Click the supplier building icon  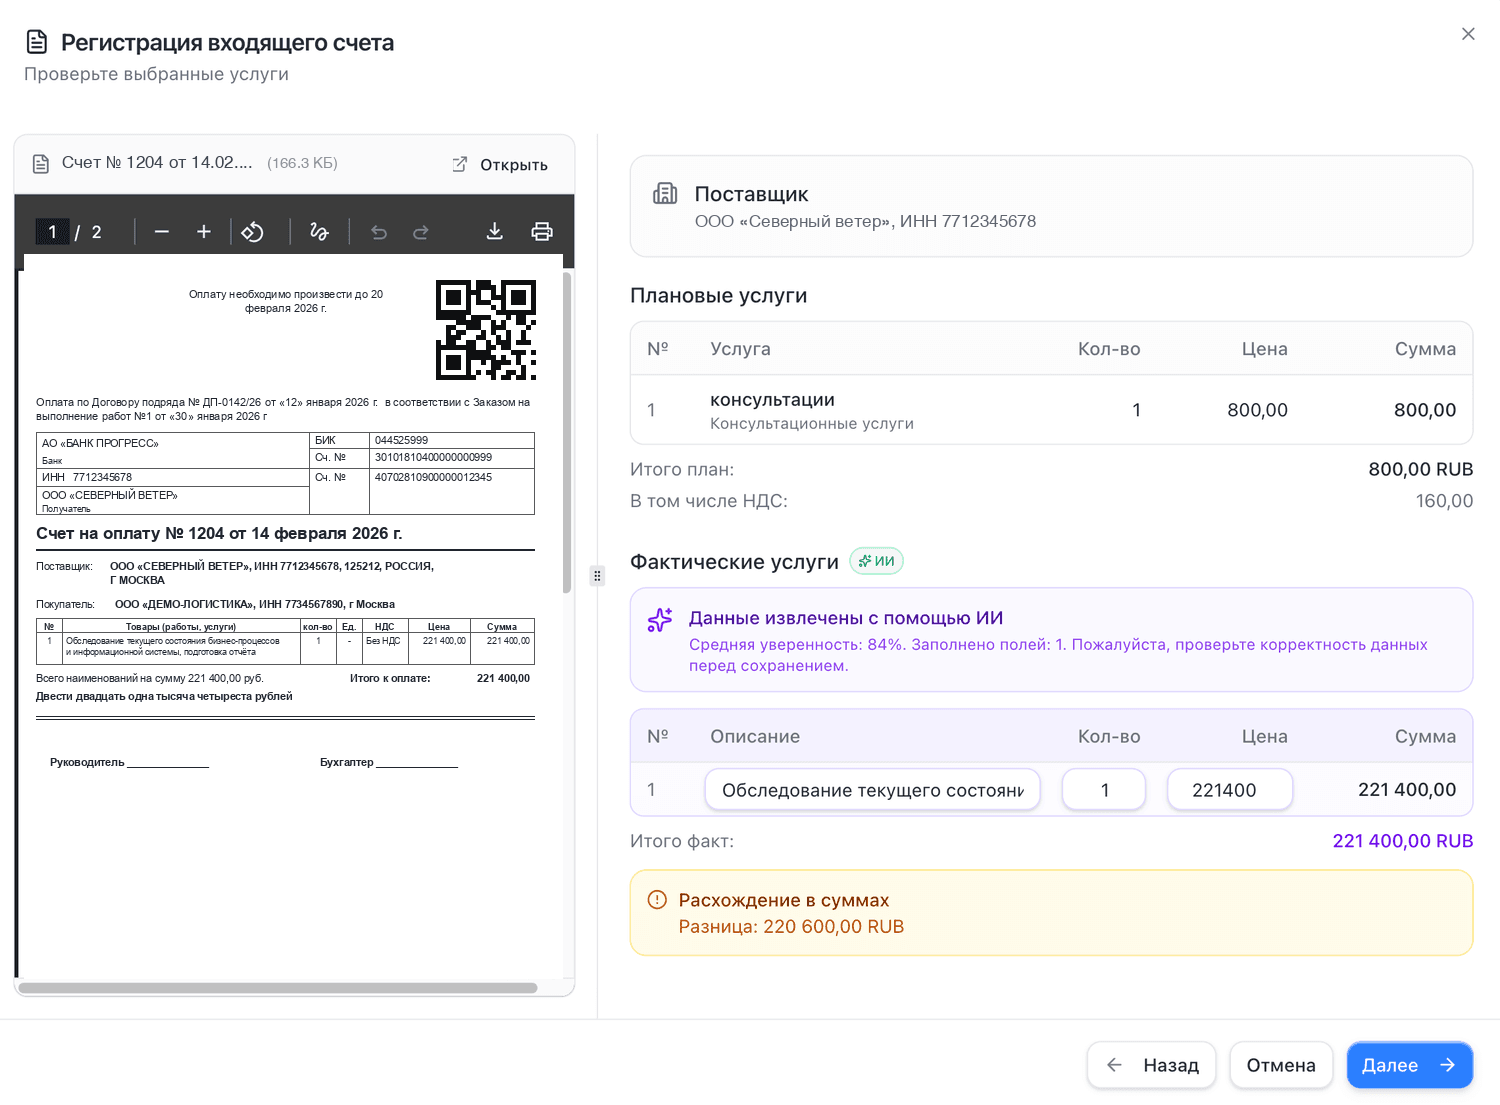665,194
